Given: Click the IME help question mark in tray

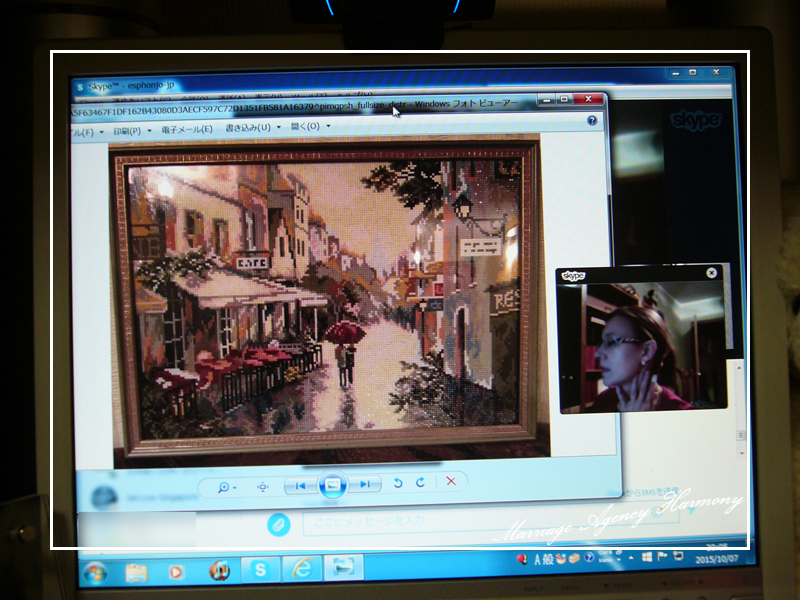Looking at the screenshot, I should tap(588, 557).
